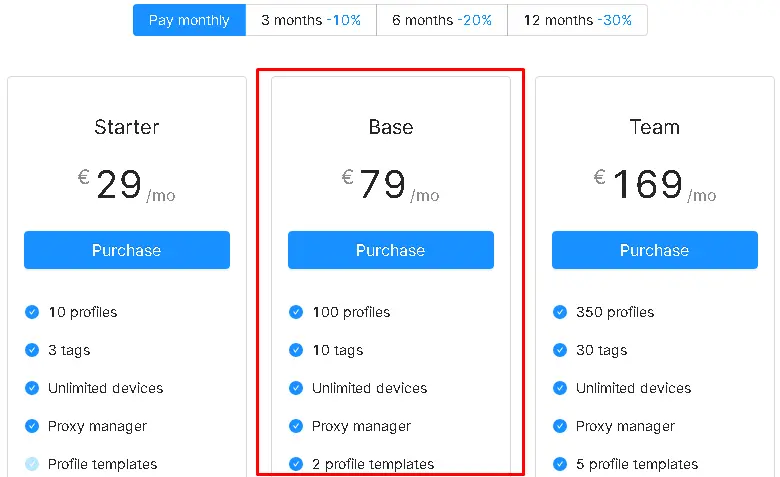This screenshot has width=780, height=477.
Task: Click the Base plan title
Action: coord(391,127)
